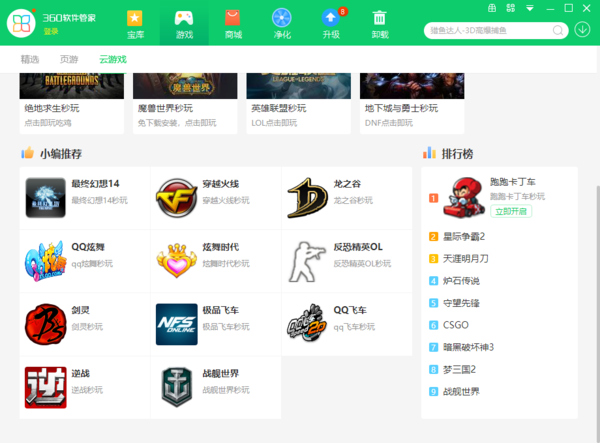The height and width of the screenshot is (443, 600).
Task: Click the 剑灵秒玩 subtitle
Action: (87, 326)
